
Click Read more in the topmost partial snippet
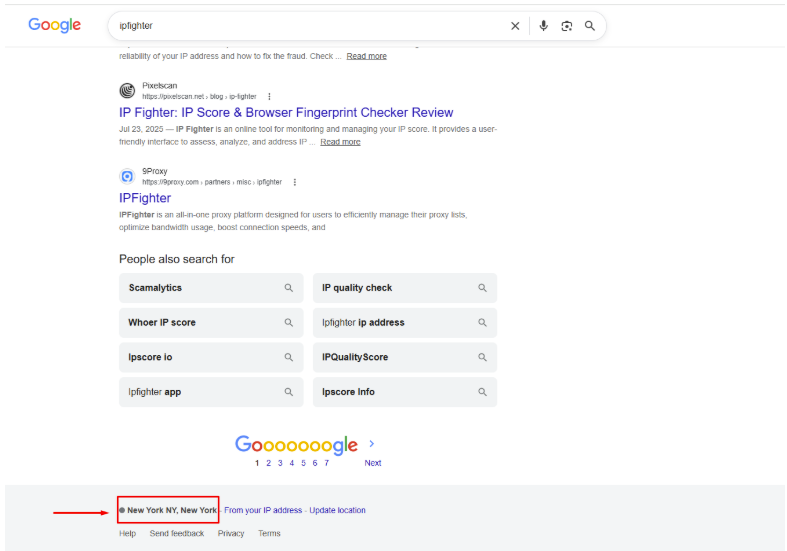point(366,56)
